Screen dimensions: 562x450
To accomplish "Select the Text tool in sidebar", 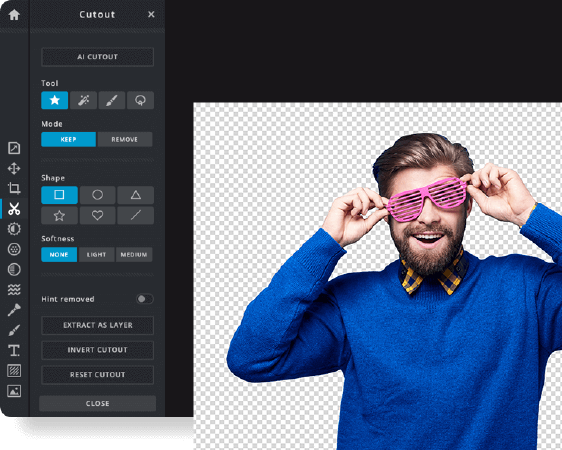I will (x=14, y=350).
